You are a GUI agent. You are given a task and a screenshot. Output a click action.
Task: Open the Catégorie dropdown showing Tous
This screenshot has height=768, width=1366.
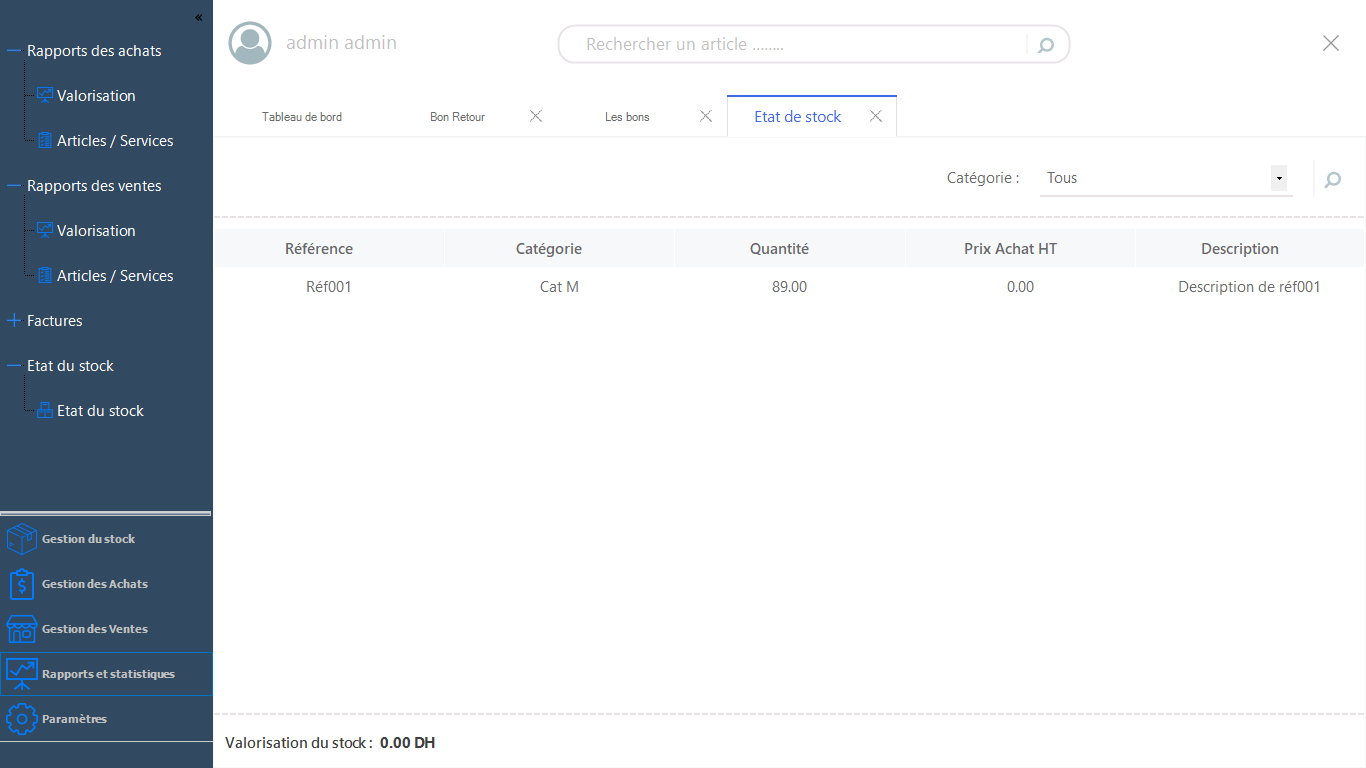(x=1278, y=178)
